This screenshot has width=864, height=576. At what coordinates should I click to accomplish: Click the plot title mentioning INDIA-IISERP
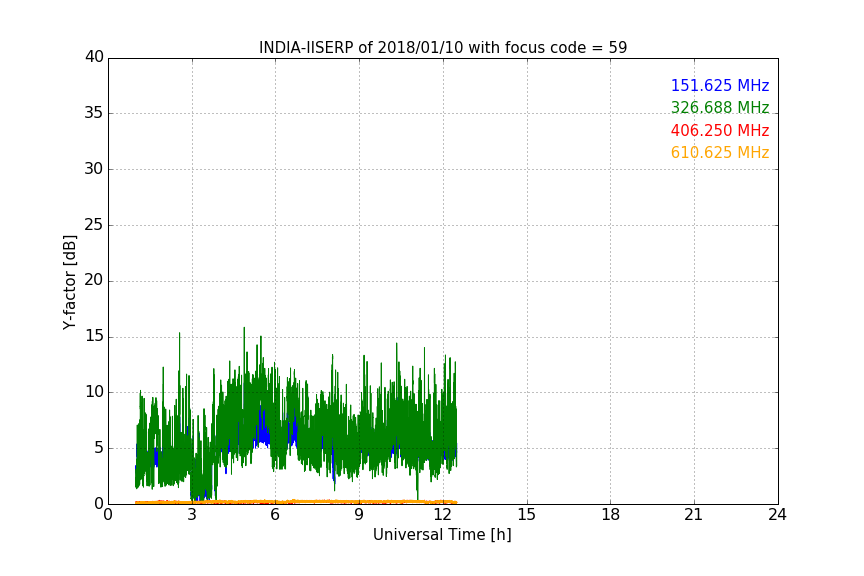click(x=443, y=48)
